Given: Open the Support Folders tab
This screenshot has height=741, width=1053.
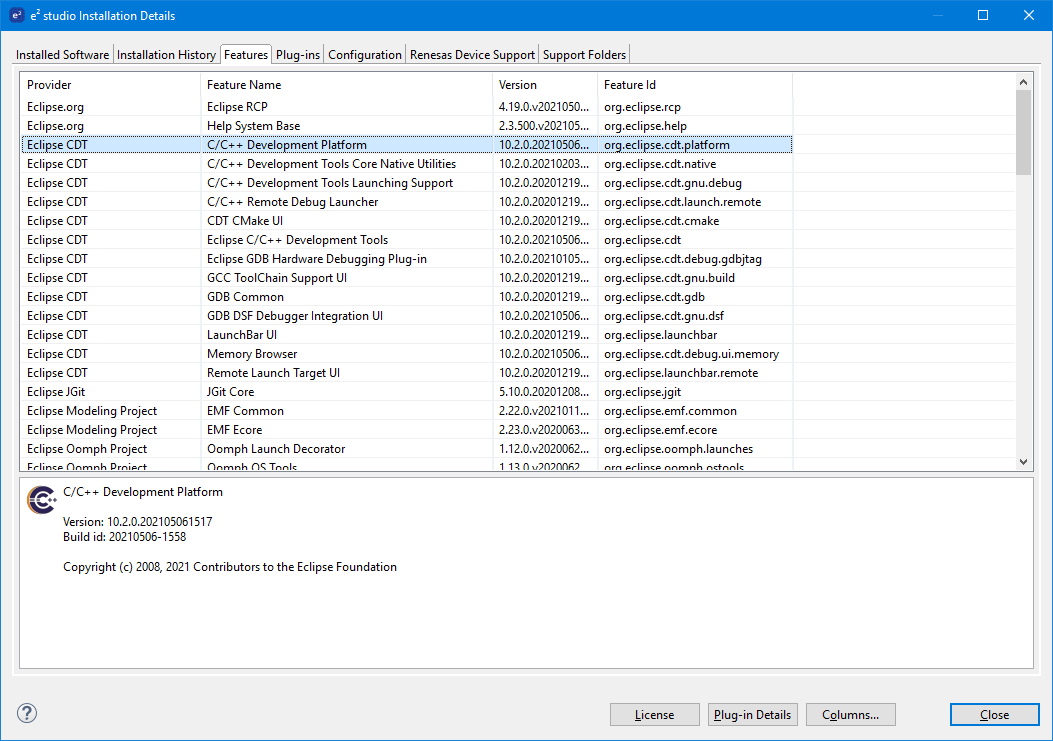Looking at the screenshot, I should (584, 54).
